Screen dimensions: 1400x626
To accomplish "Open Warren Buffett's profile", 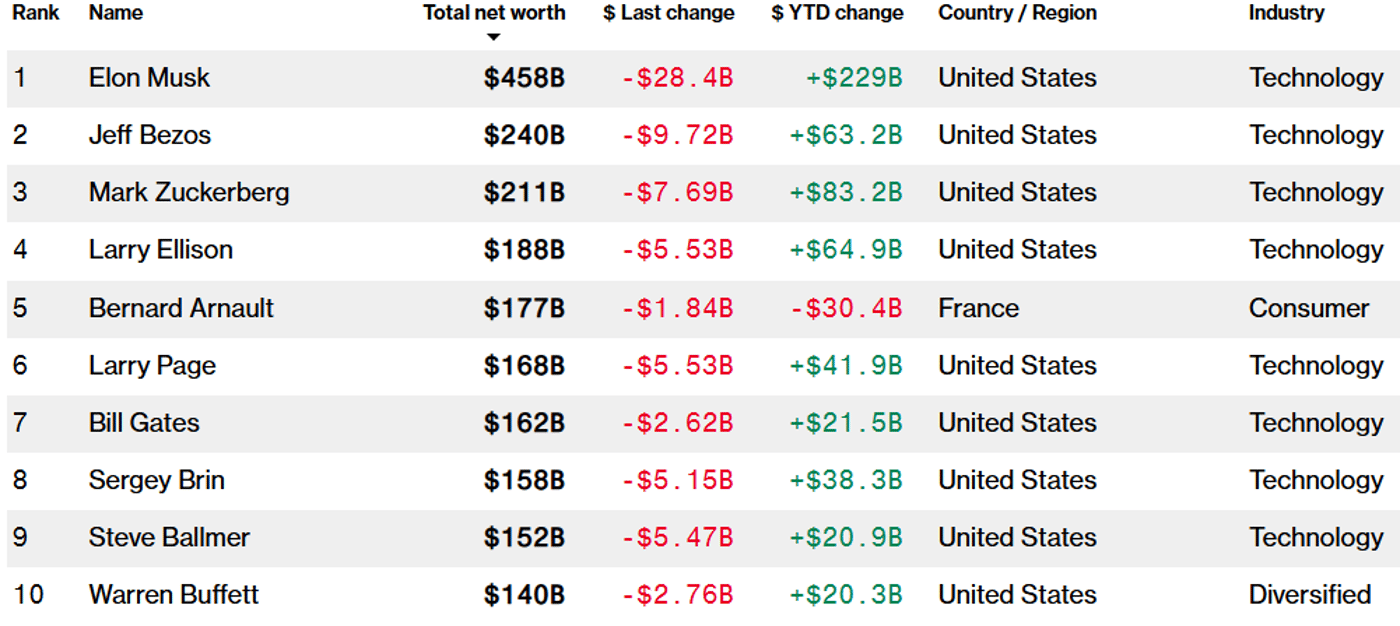I will click(173, 594).
